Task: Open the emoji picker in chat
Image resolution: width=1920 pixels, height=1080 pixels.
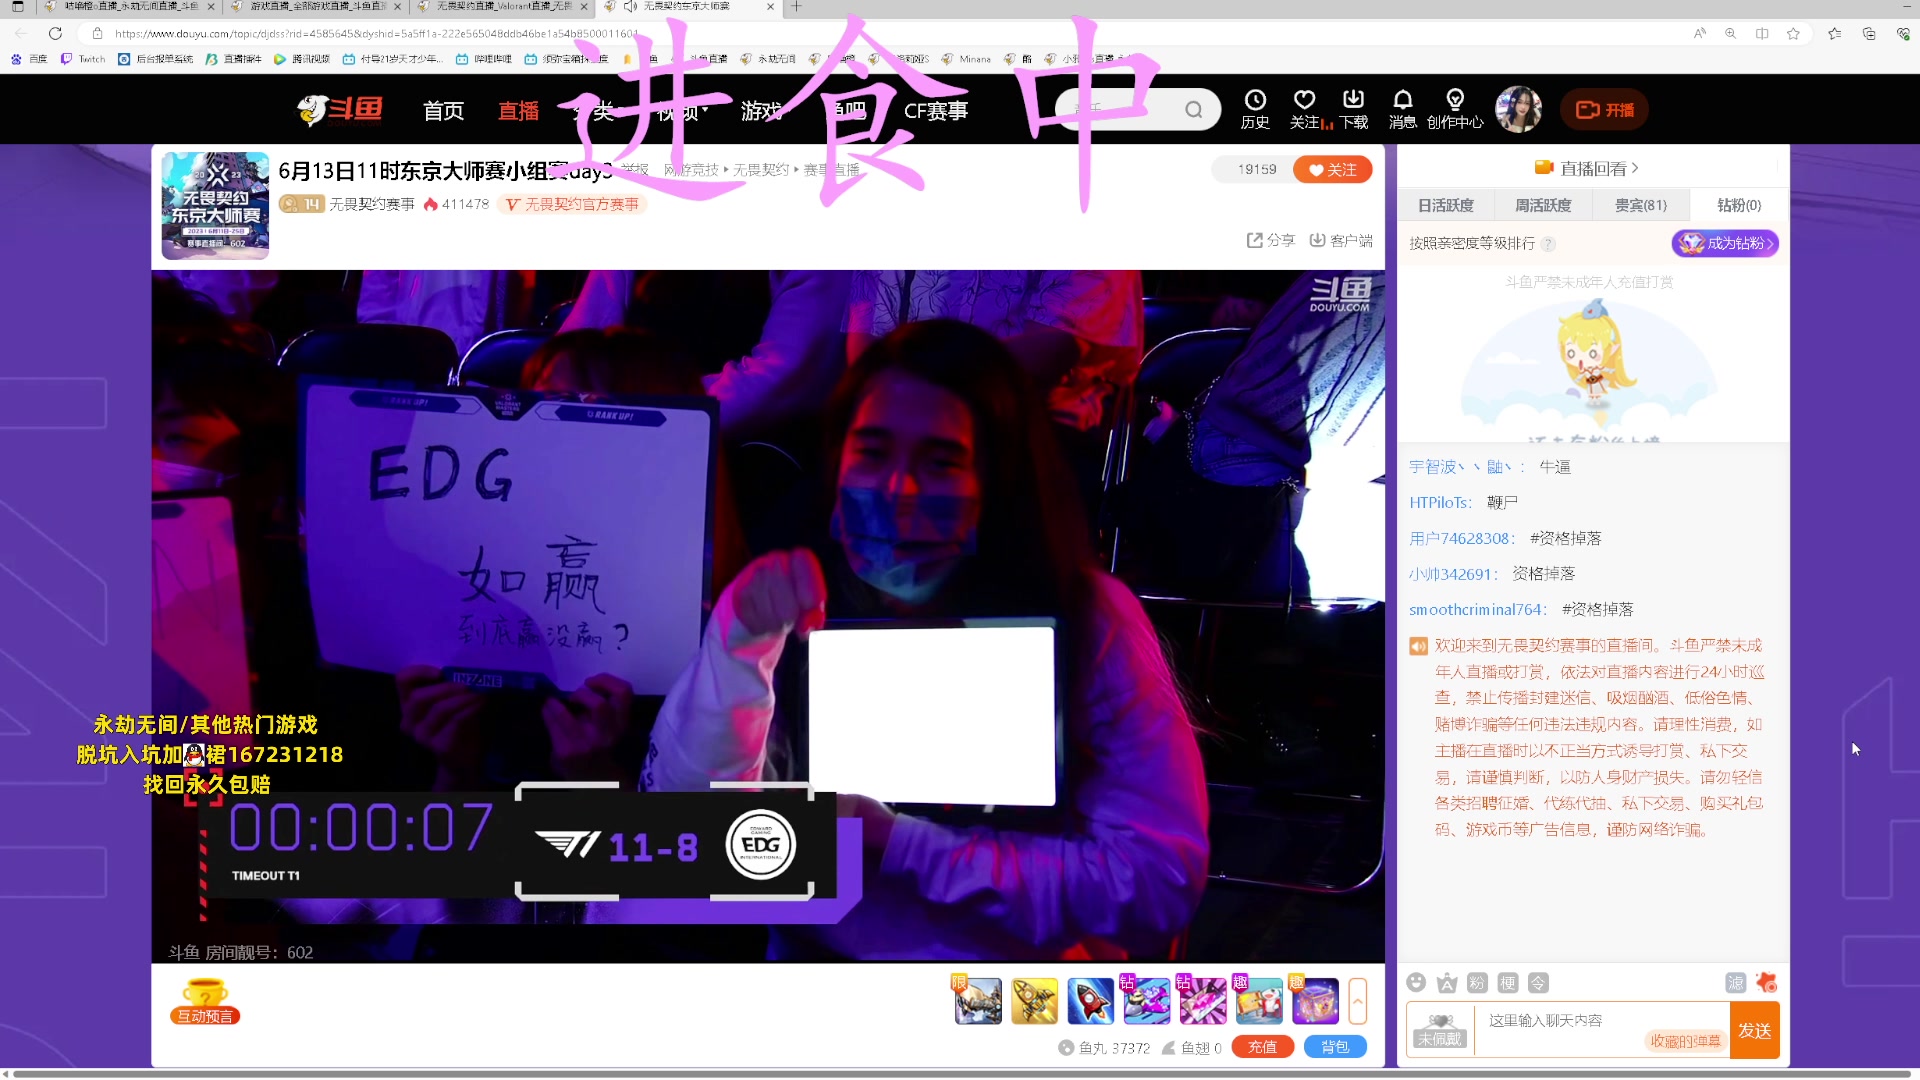Action: click(1416, 983)
